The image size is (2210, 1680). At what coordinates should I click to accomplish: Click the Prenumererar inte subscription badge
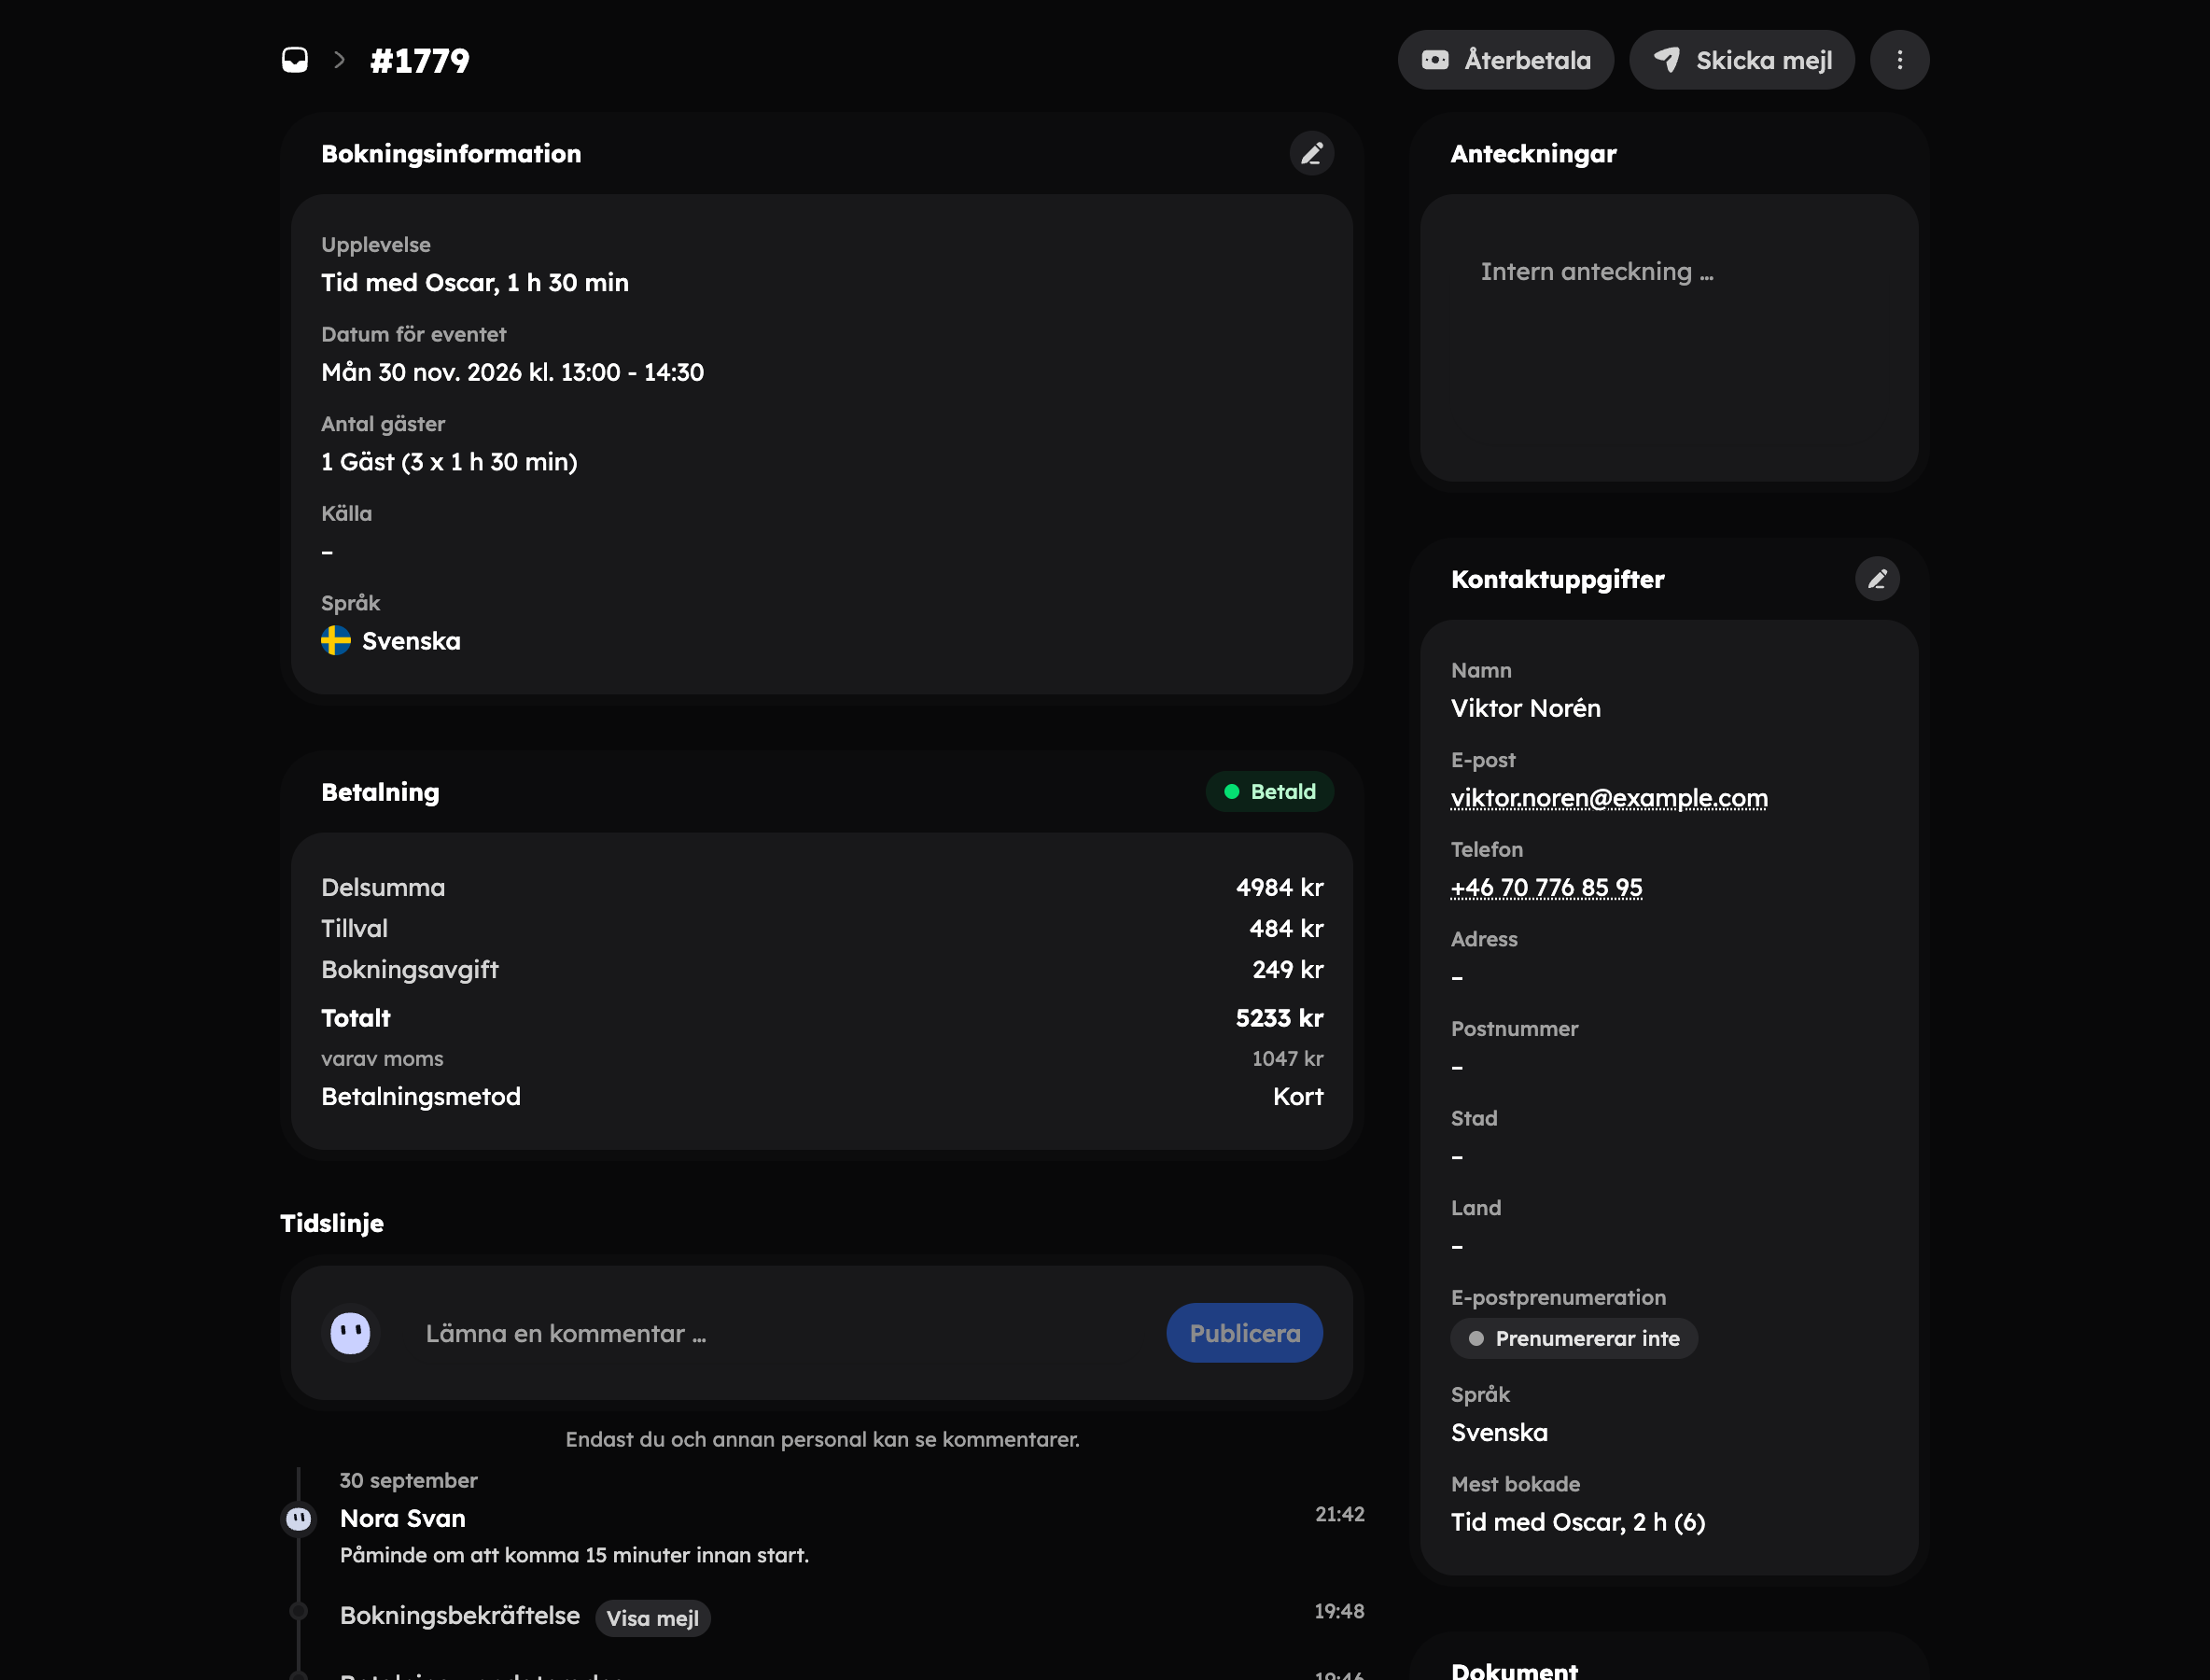point(1574,1338)
